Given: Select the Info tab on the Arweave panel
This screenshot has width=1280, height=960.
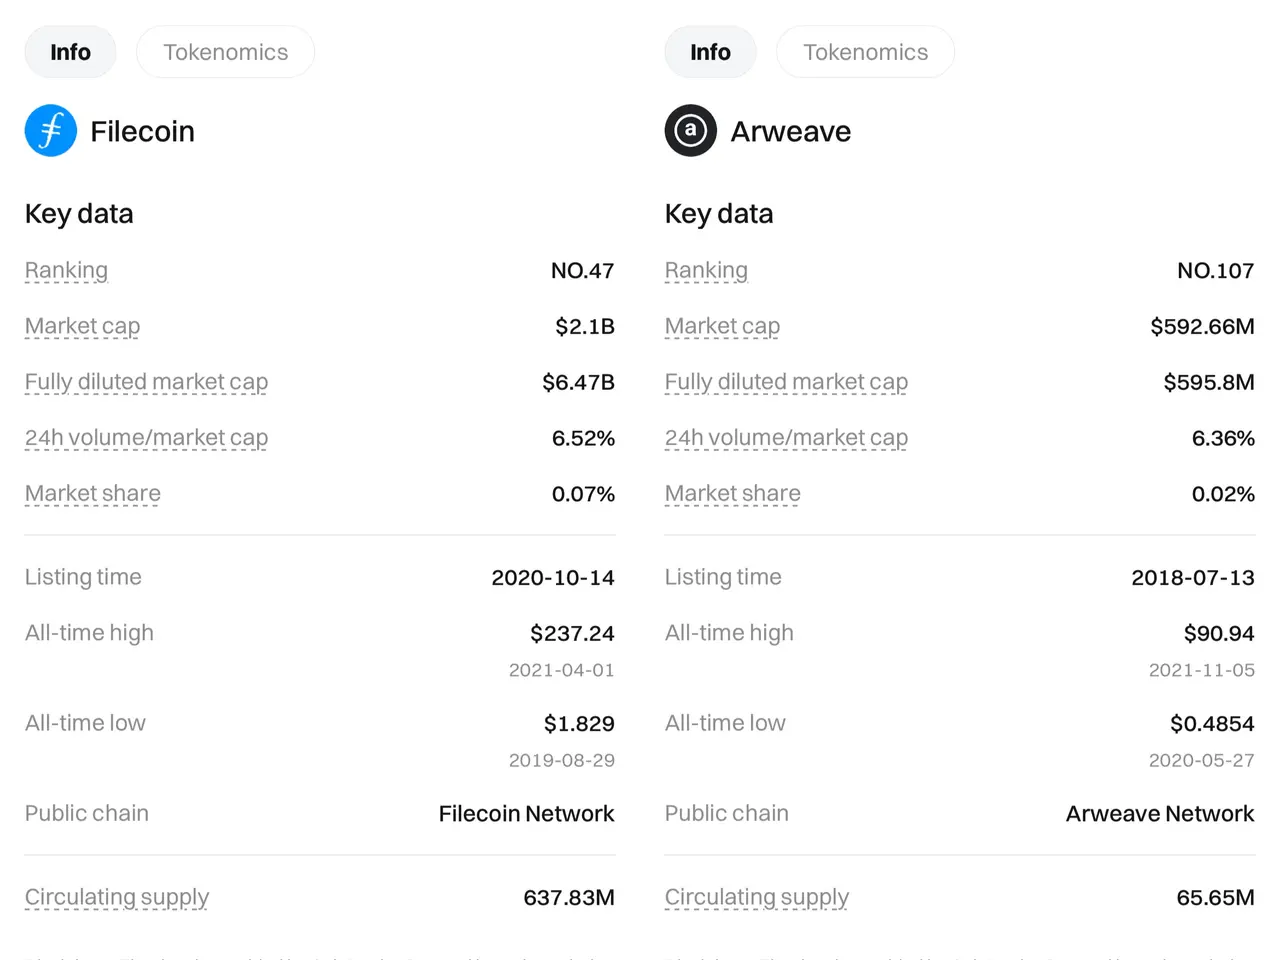Looking at the screenshot, I should (x=710, y=52).
